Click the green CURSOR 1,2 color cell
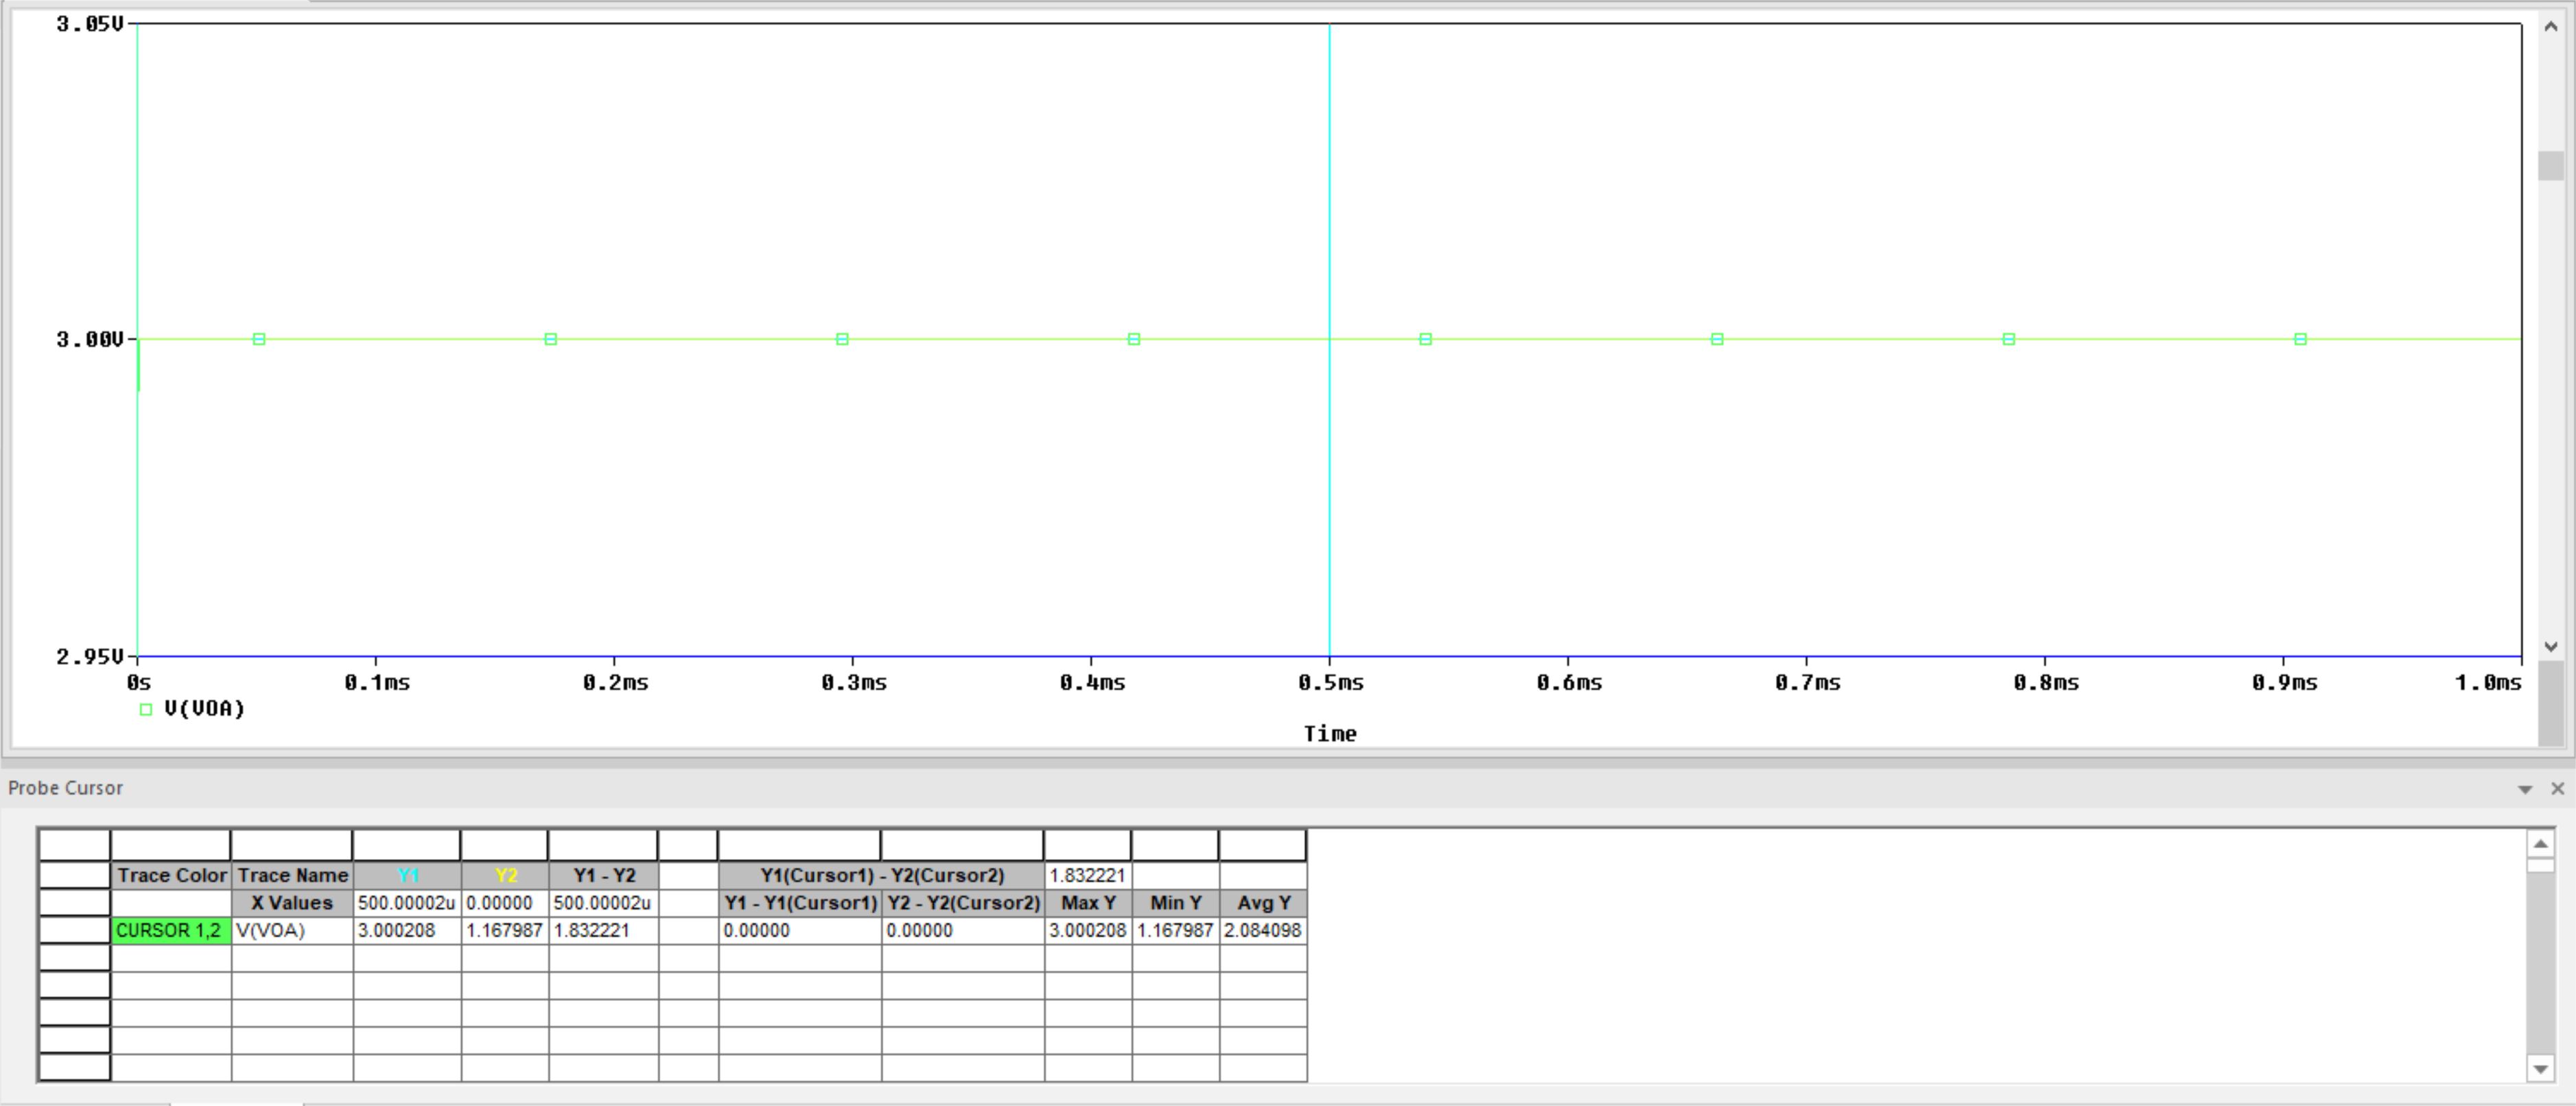This screenshot has width=2576, height=1106. [x=170, y=930]
